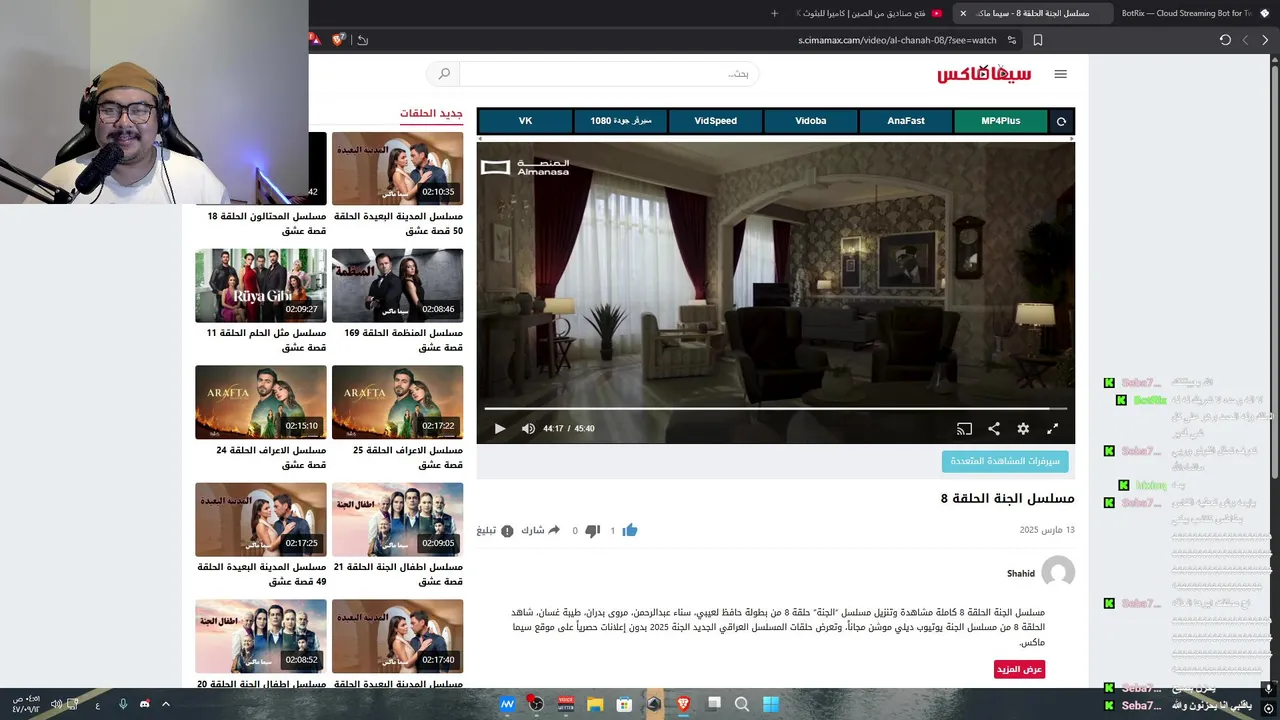
Task: Open thumbnail for اطفال الجنة الحلقة 21
Action: (x=397, y=519)
